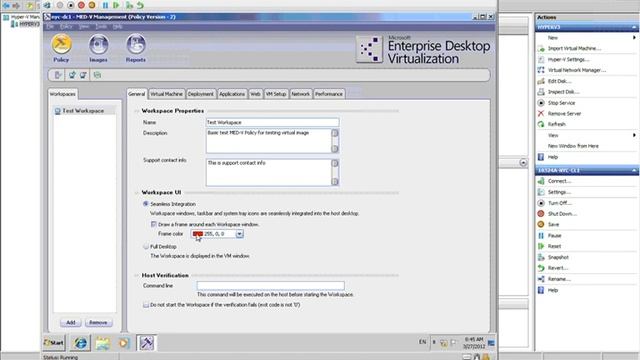Viewport: 640px width, 360px height.
Task: Click Refresh in Actions pane
Action: 556,124
